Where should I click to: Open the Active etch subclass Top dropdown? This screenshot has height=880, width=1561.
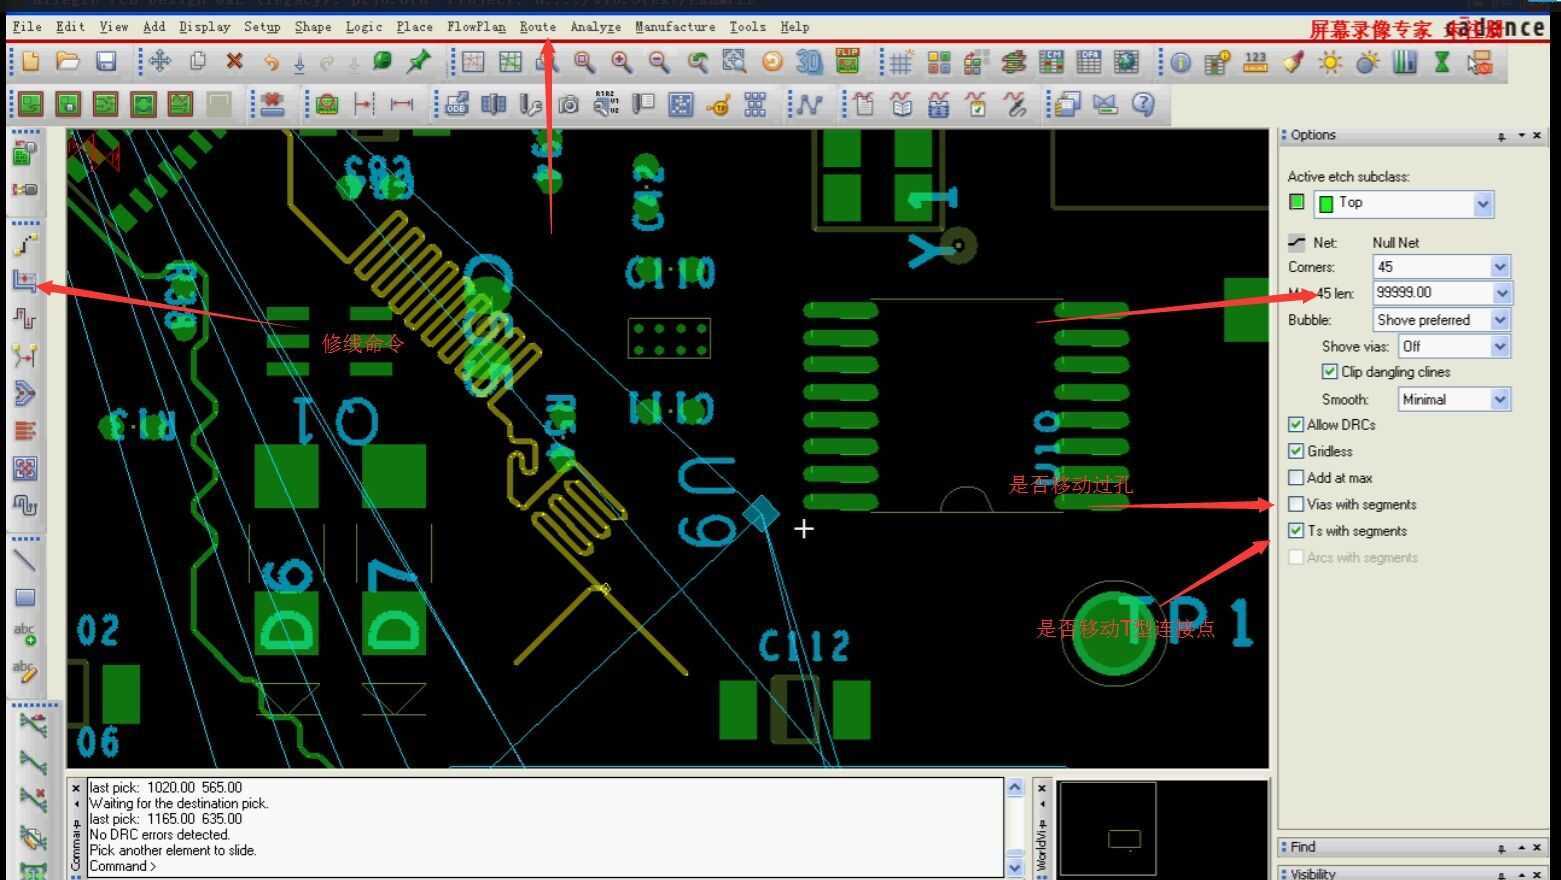point(1483,204)
